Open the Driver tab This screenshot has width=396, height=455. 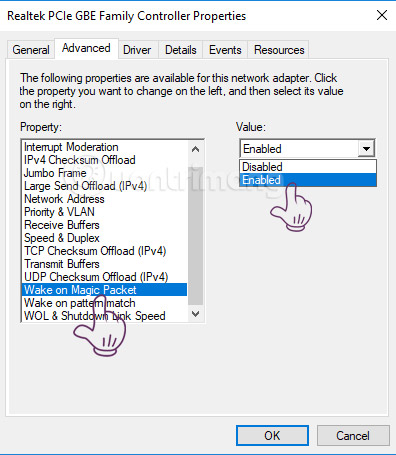tap(137, 50)
